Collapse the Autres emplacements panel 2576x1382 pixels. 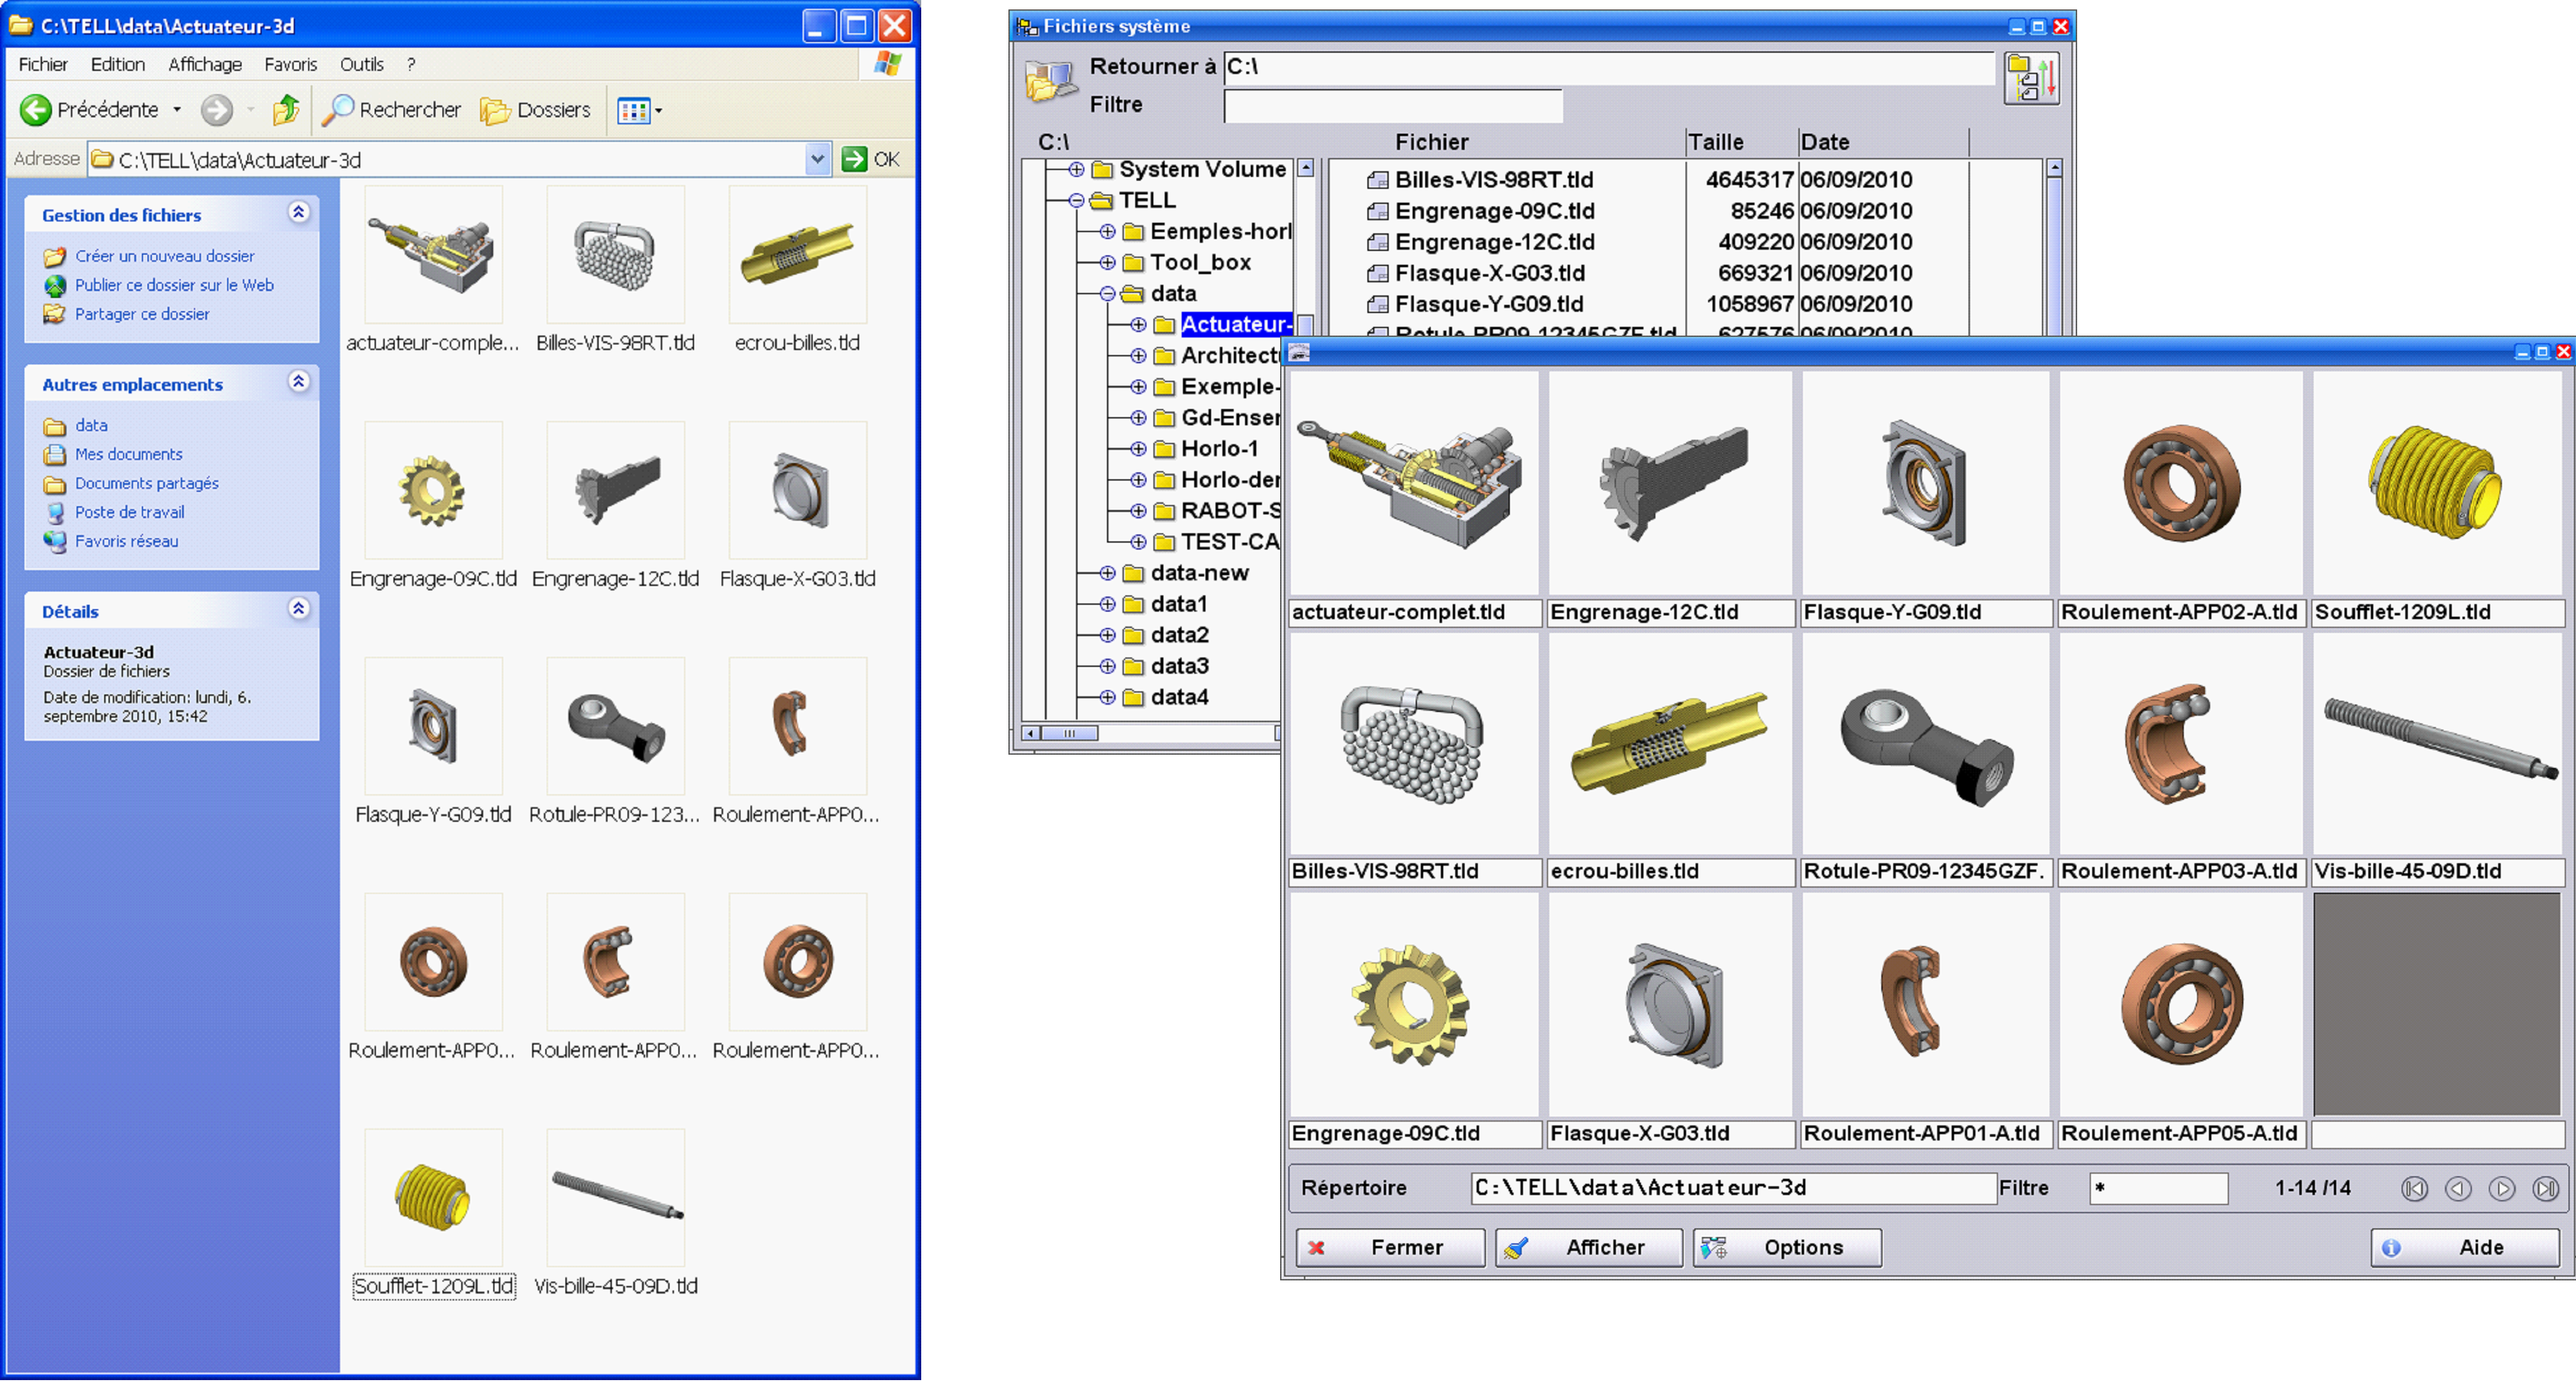[x=298, y=382]
